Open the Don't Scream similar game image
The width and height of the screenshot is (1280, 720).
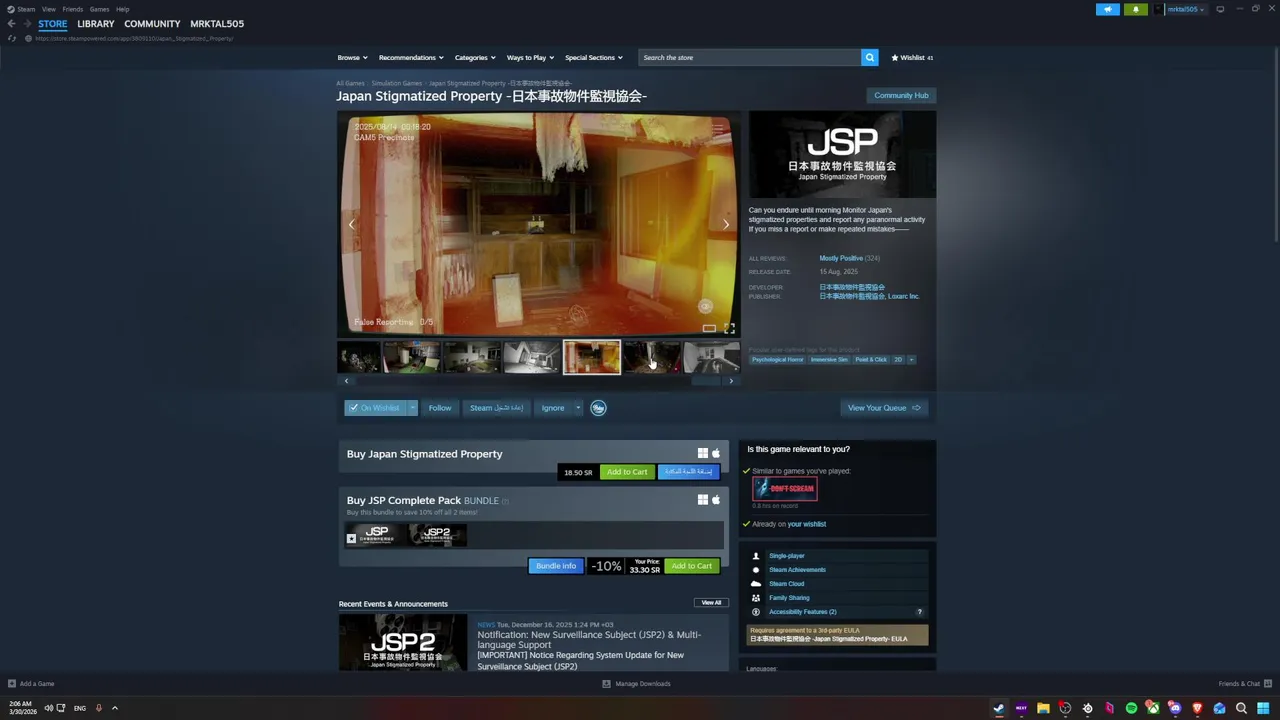785,488
